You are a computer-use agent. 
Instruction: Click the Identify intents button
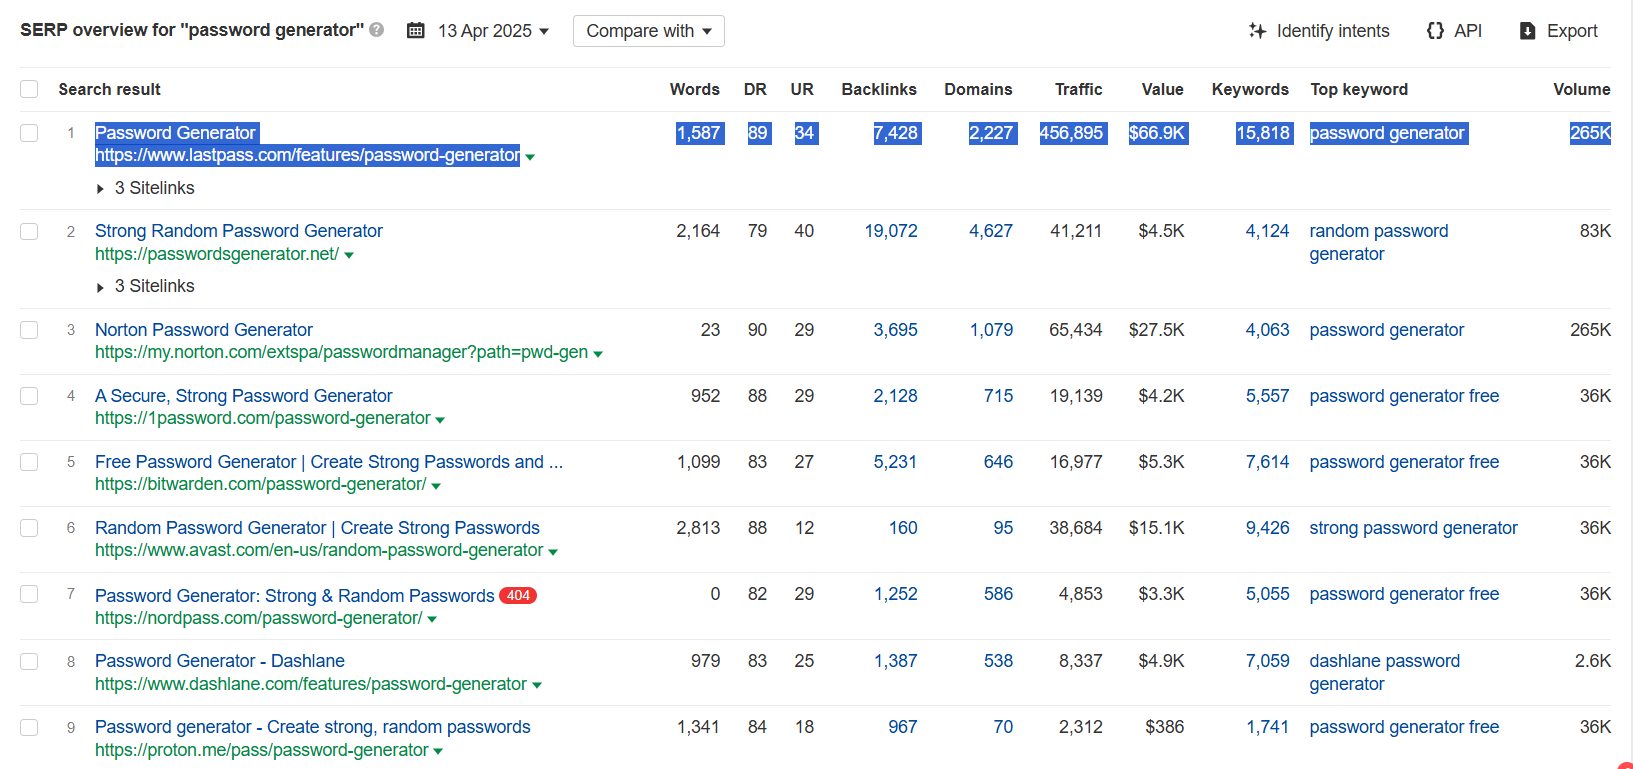pos(1319,31)
